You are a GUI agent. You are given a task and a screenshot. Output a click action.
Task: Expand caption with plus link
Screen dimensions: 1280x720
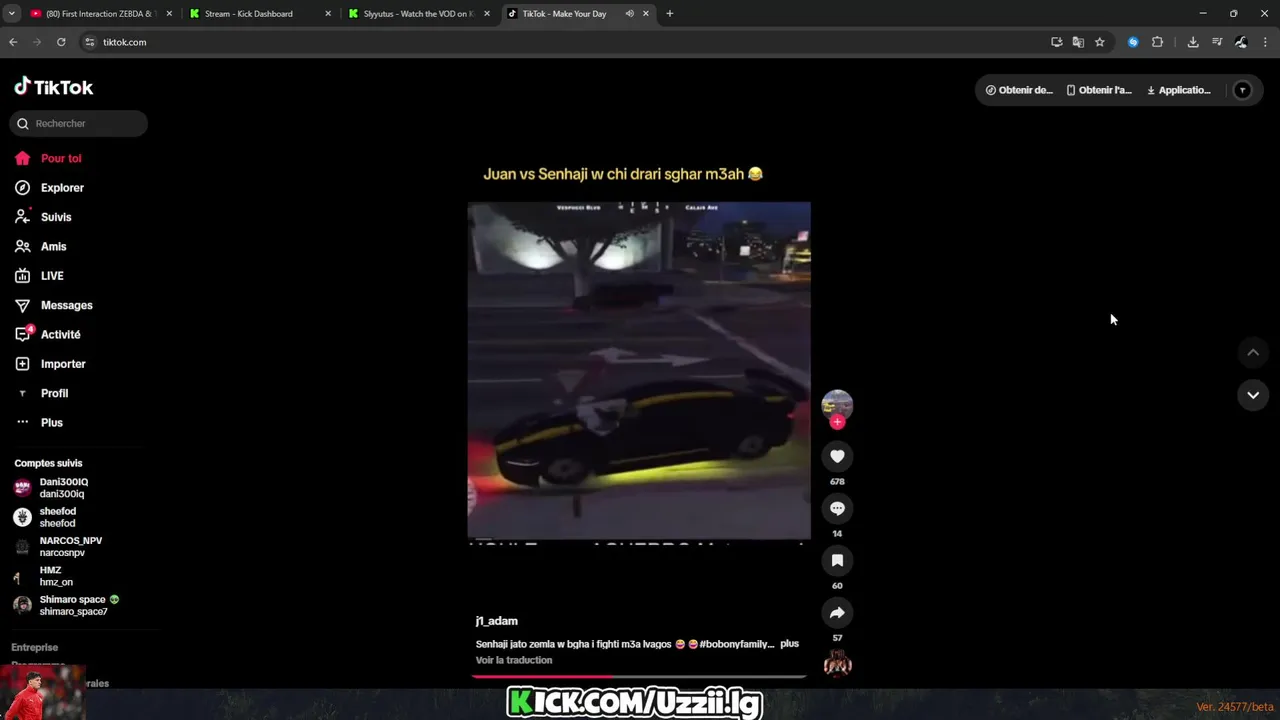pyautogui.click(x=789, y=644)
